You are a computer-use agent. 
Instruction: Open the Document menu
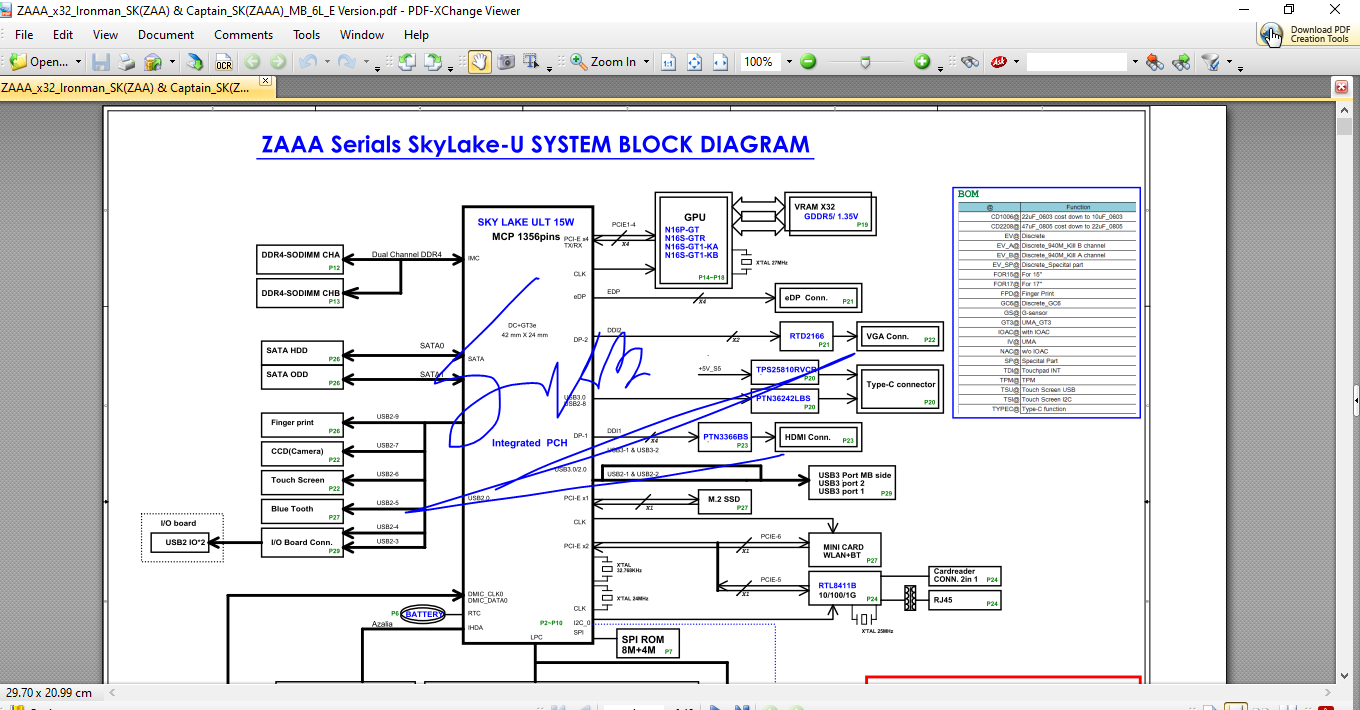(166, 34)
